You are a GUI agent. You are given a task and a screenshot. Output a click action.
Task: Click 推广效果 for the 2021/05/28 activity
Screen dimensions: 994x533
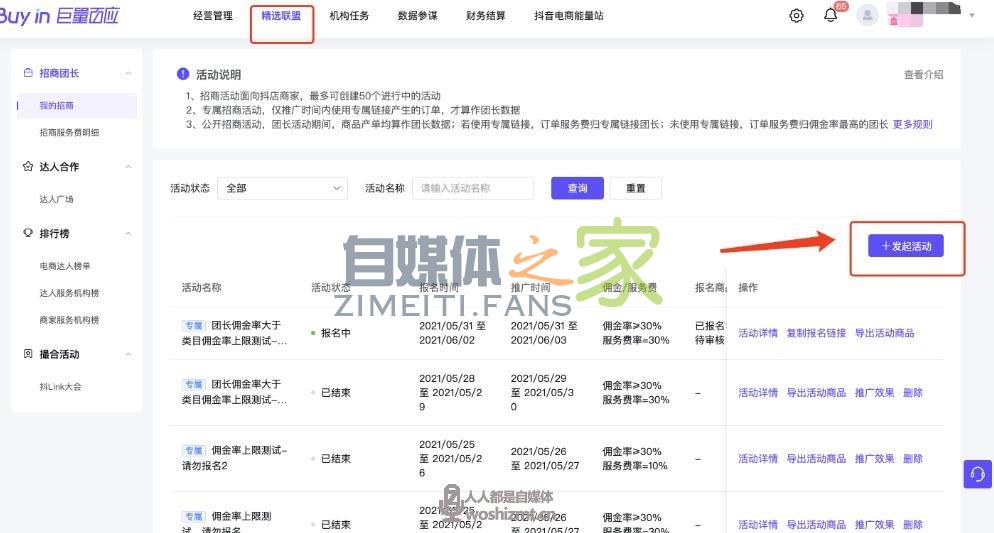875,392
